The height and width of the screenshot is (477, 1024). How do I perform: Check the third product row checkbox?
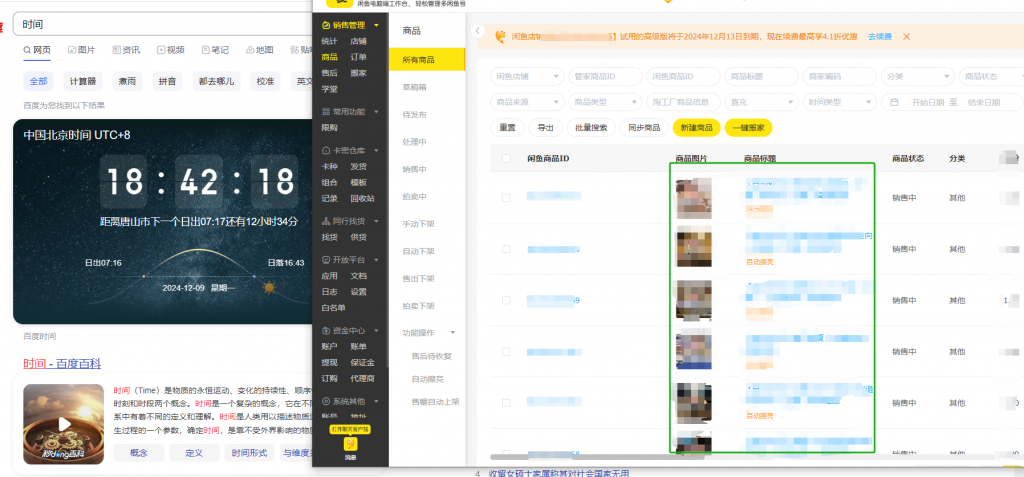point(506,300)
